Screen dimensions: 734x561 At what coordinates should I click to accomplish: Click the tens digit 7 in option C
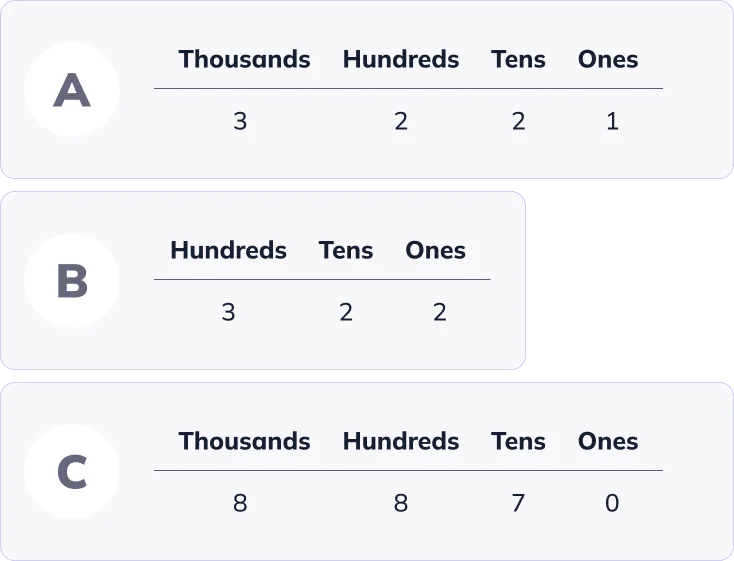click(518, 502)
